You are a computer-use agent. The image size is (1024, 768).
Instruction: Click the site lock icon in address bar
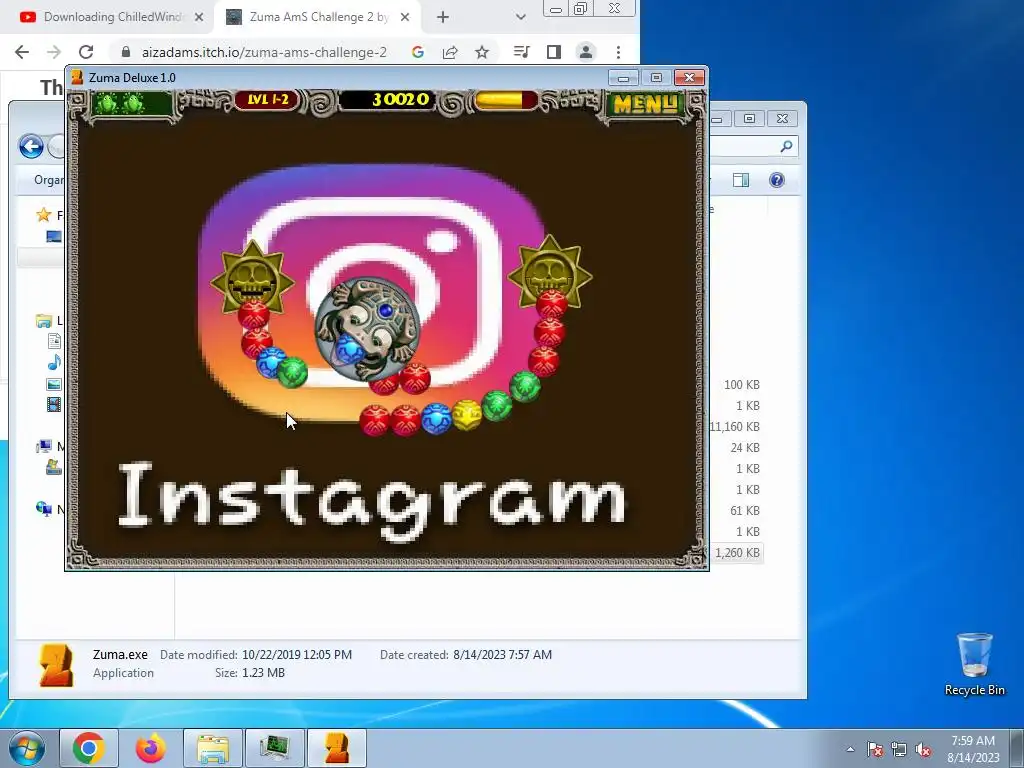tap(126, 52)
